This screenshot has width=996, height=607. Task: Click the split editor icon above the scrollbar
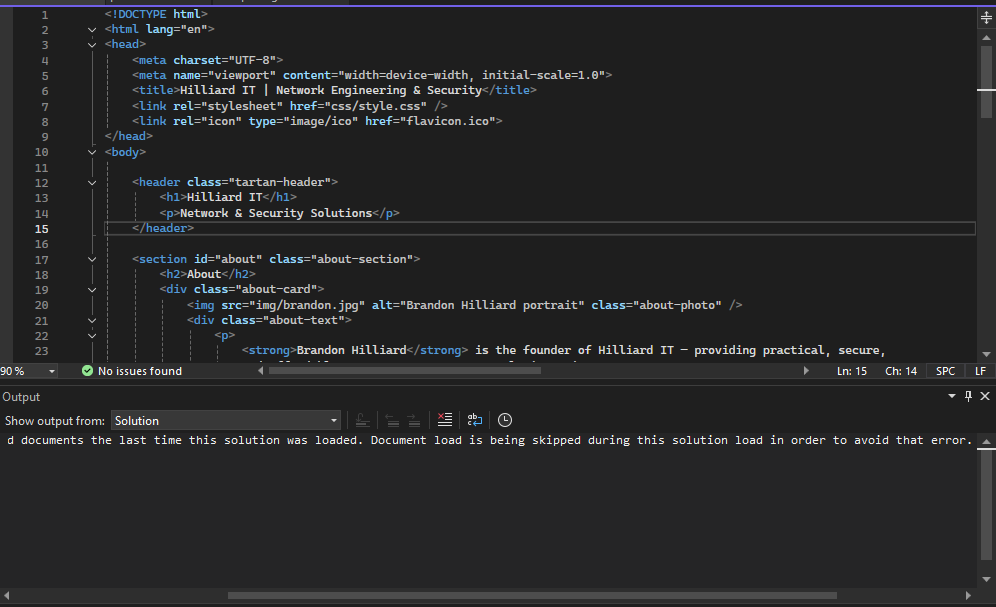(x=985, y=16)
